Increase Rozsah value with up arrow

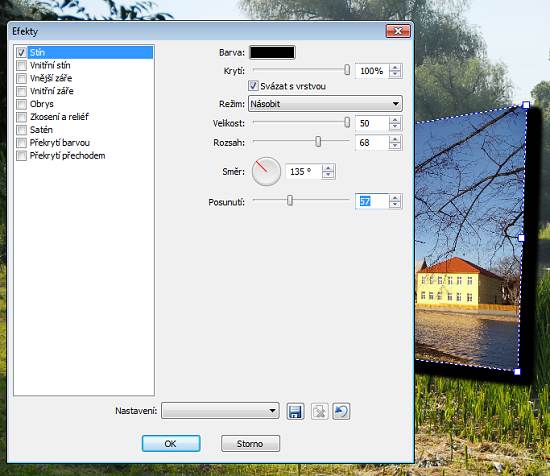395,140
